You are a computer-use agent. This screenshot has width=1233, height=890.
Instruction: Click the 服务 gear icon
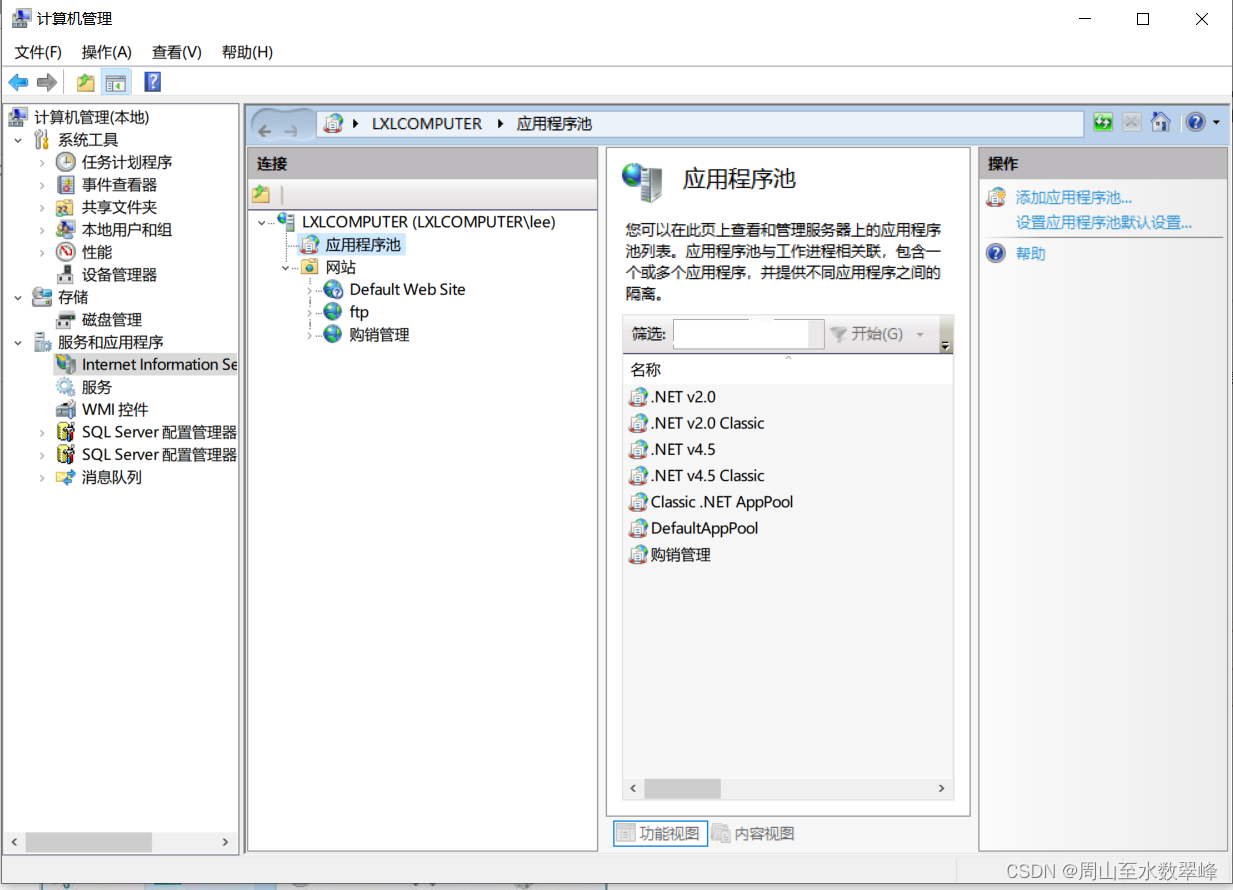pos(66,387)
